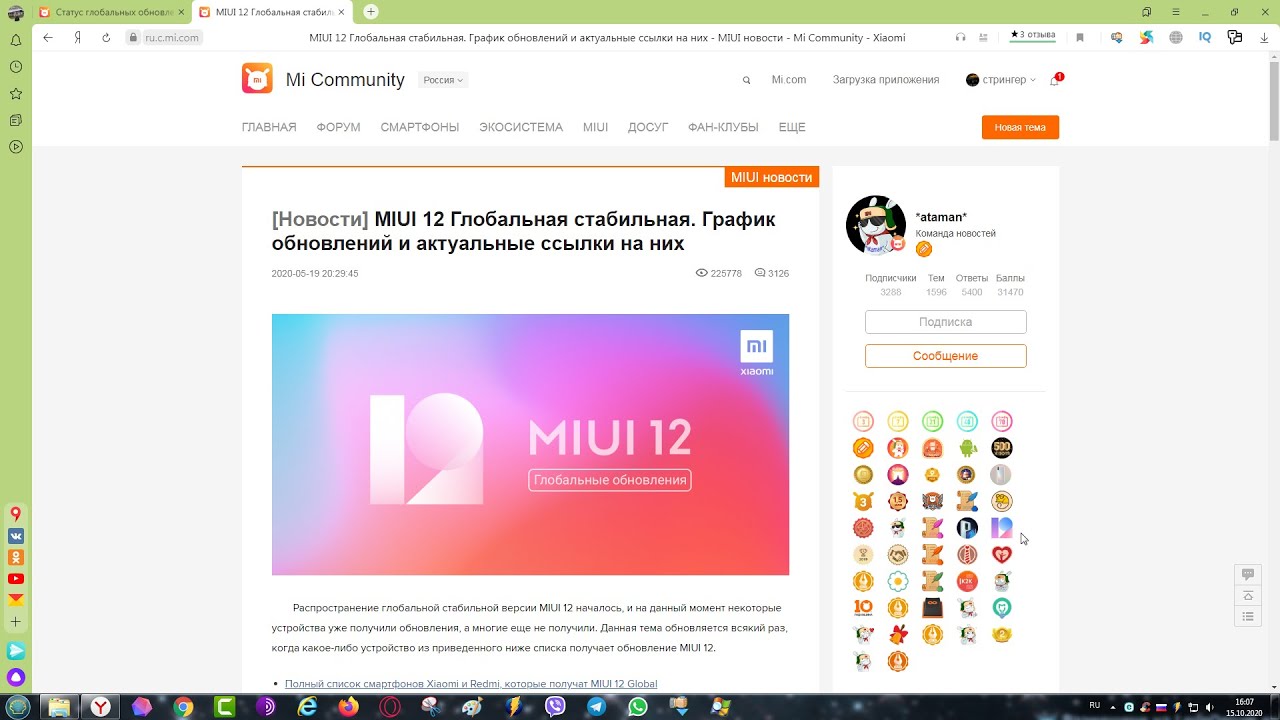Click the comments count 3126
Screen dimensions: 1280x720
tap(771, 273)
